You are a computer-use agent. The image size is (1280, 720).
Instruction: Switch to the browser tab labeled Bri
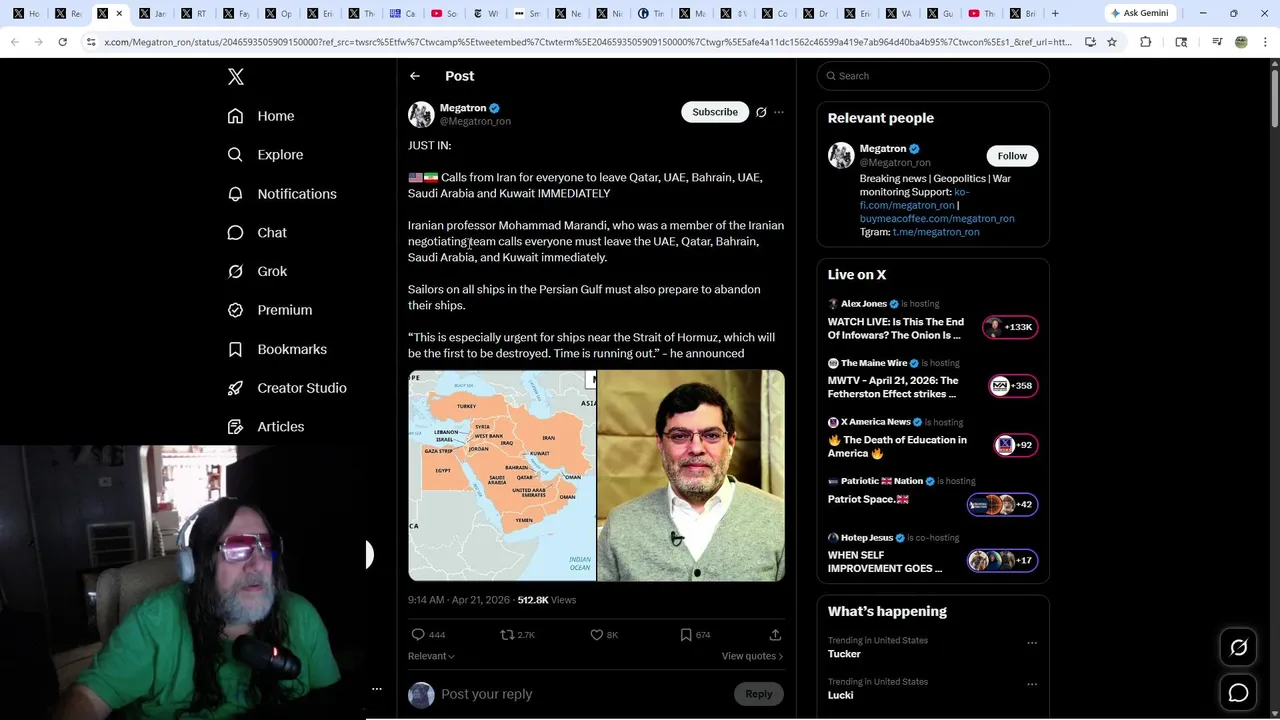1022,13
